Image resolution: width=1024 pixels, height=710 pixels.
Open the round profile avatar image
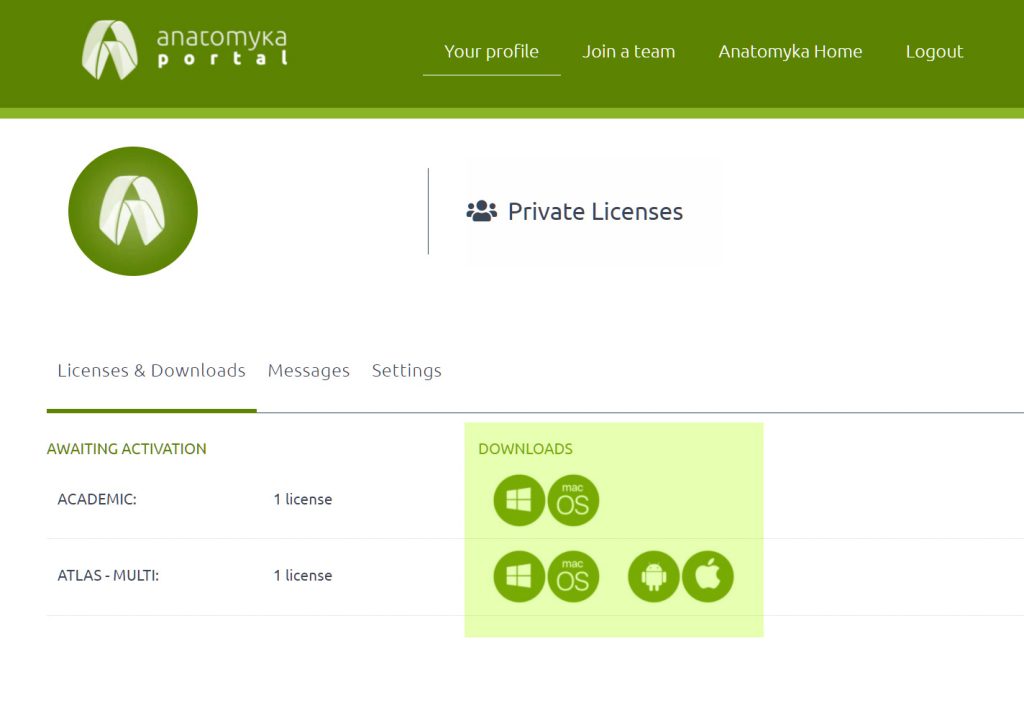pos(133,211)
